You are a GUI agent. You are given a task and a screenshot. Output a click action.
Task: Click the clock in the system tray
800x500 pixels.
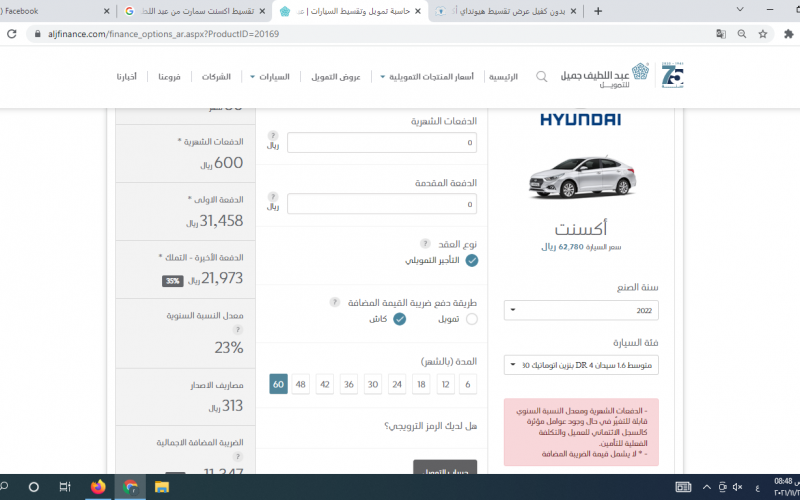coord(786,487)
